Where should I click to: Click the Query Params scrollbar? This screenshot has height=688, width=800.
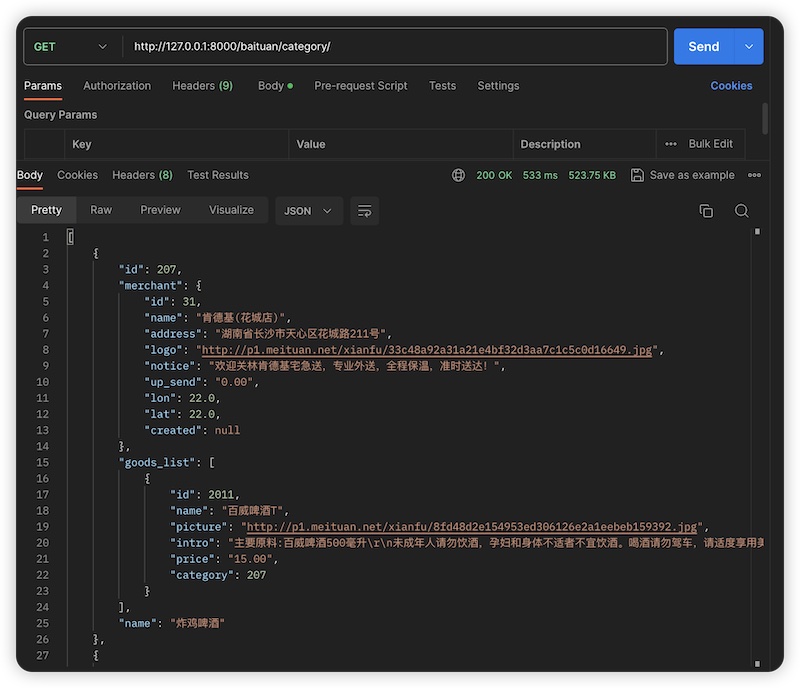[764, 119]
